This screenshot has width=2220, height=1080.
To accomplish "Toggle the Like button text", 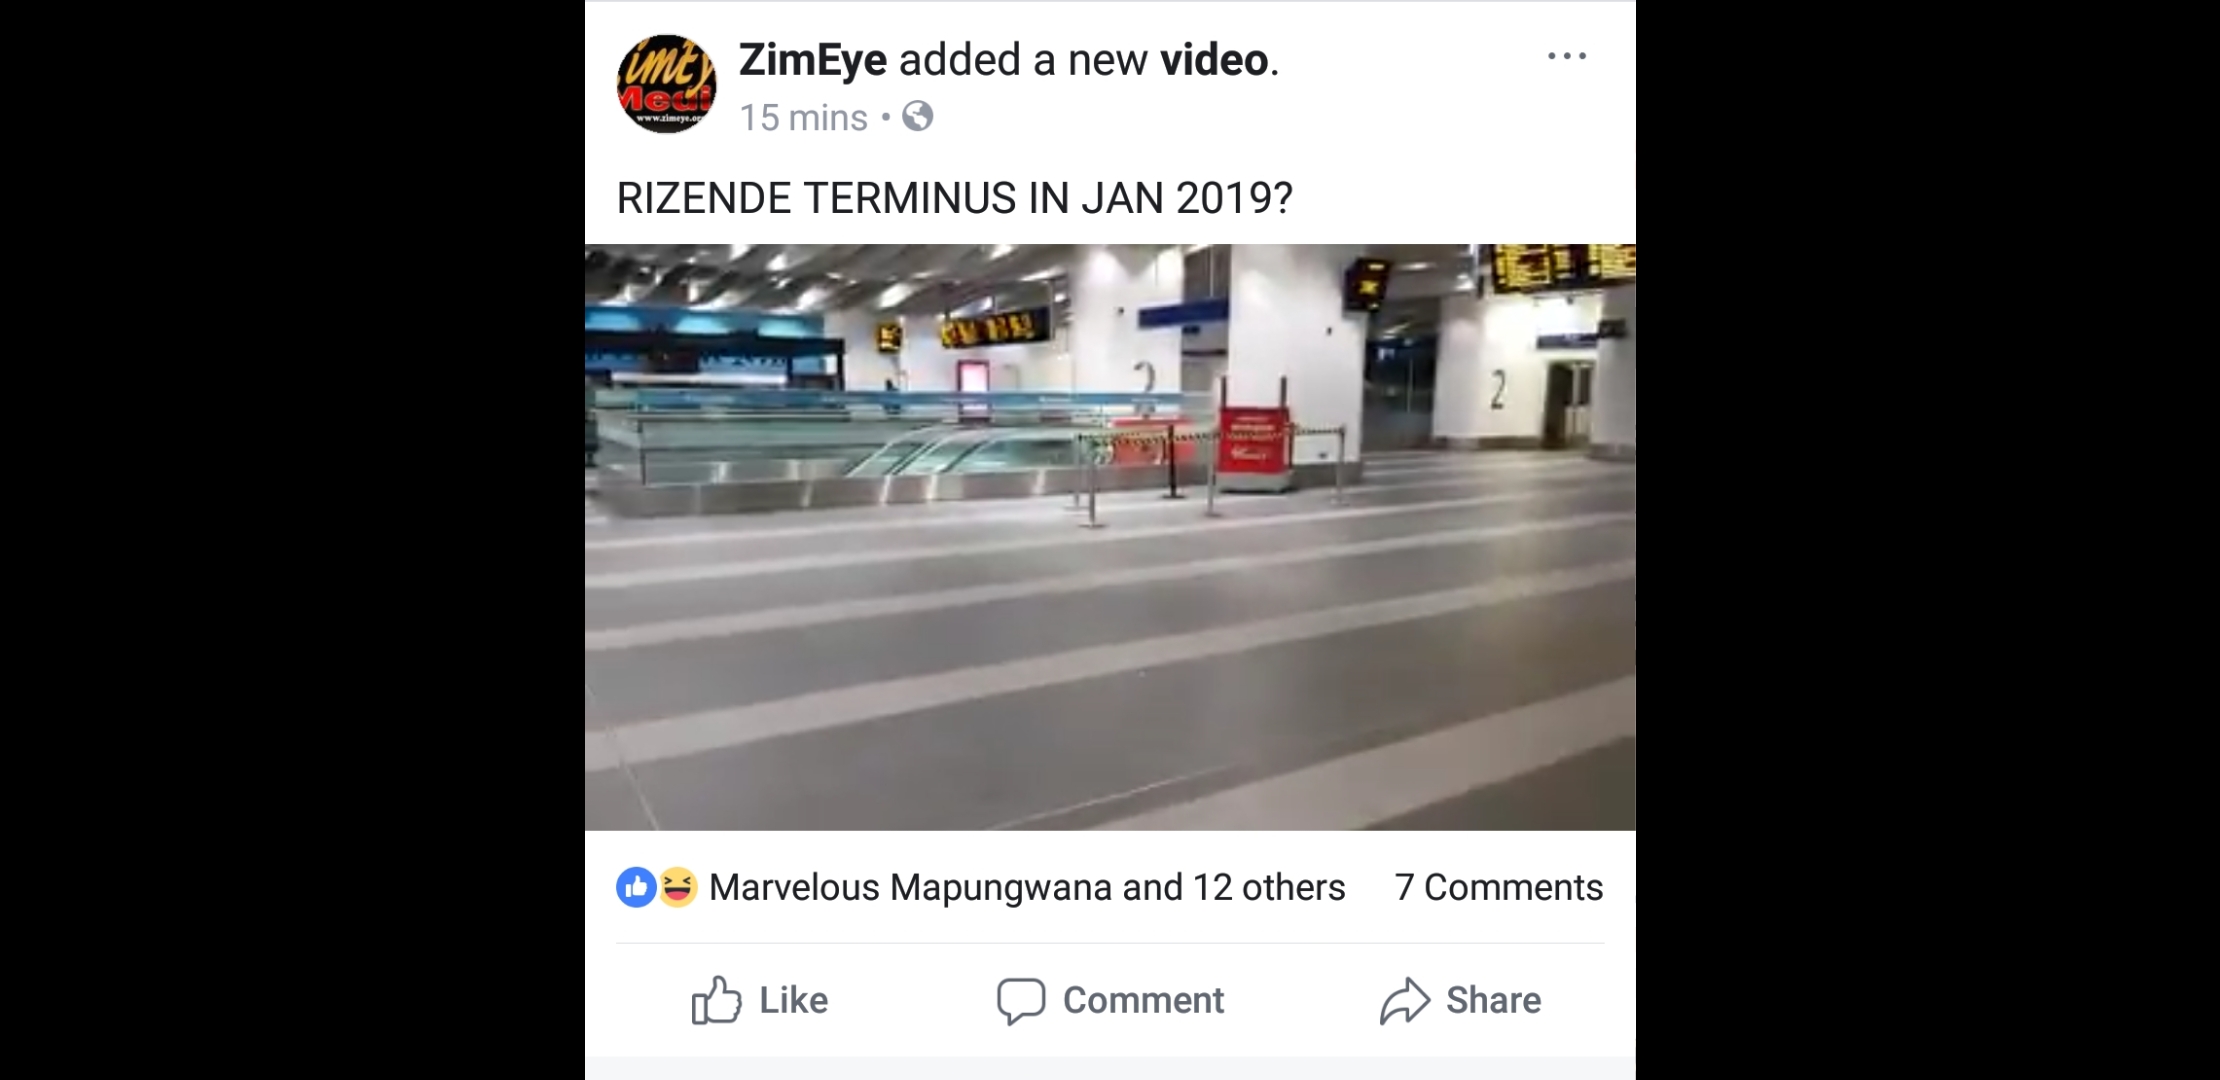I will (x=793, y=1000).
